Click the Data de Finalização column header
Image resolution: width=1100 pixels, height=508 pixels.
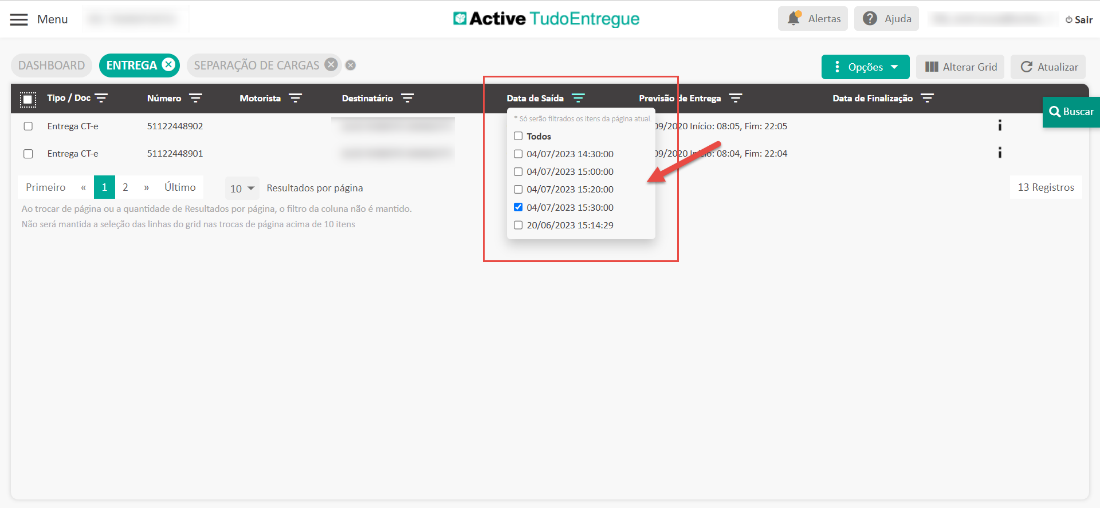coord(873,98)
